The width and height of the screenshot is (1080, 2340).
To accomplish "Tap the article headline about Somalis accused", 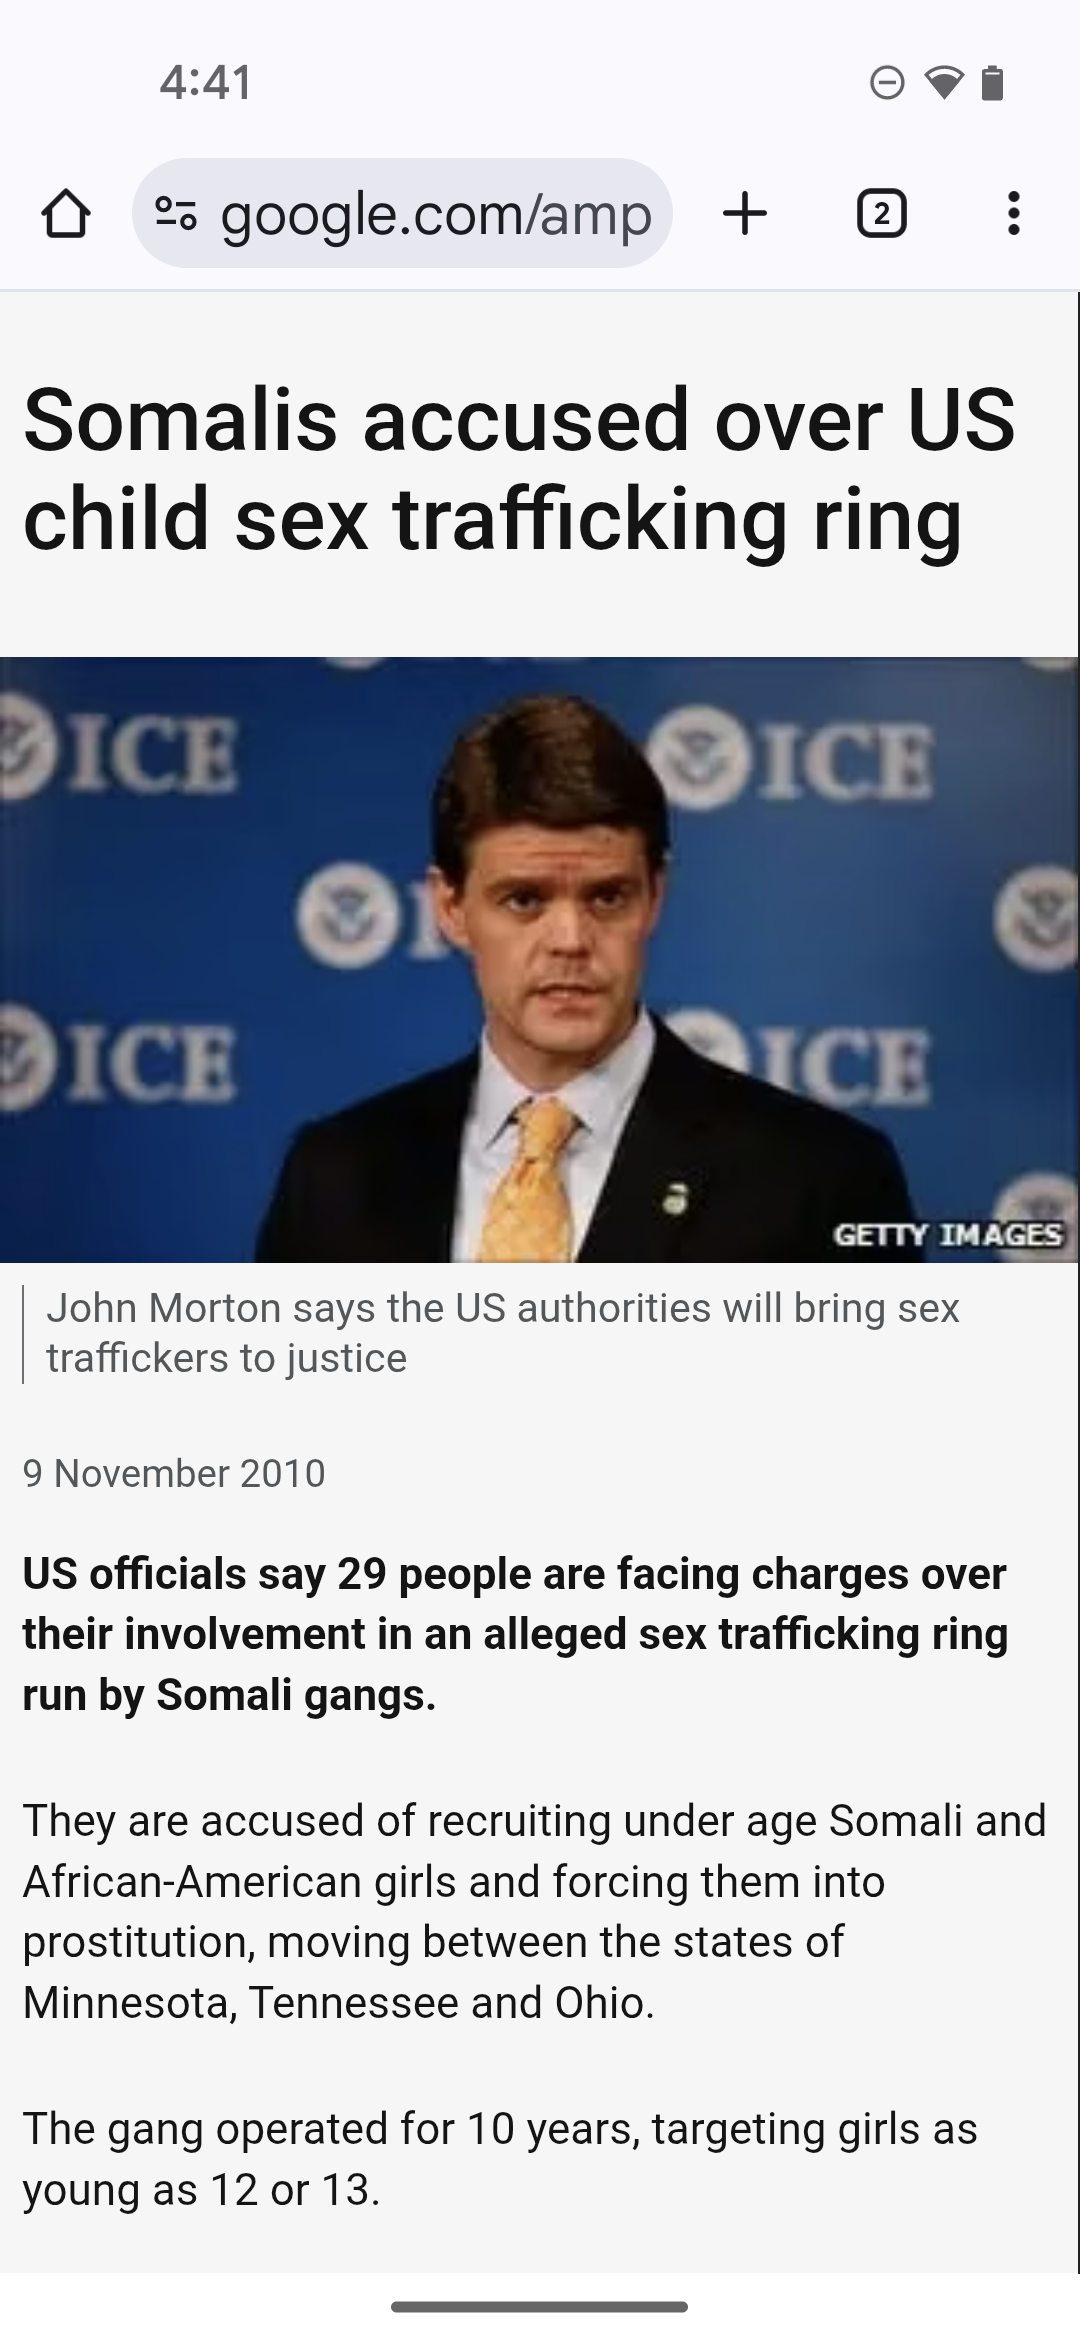I will [520, 468].
